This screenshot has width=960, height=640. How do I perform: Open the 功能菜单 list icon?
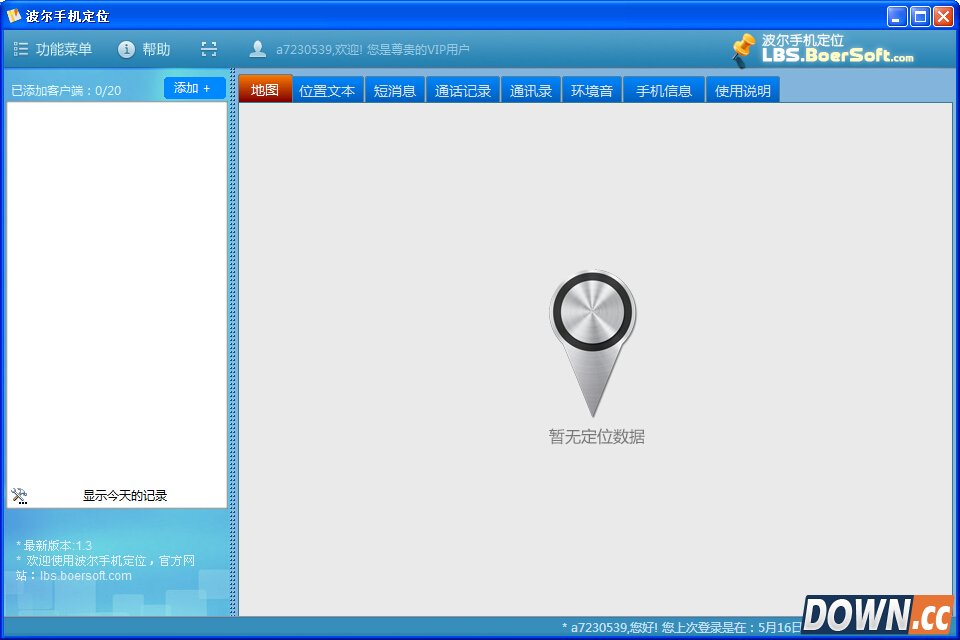pos(21,49)
